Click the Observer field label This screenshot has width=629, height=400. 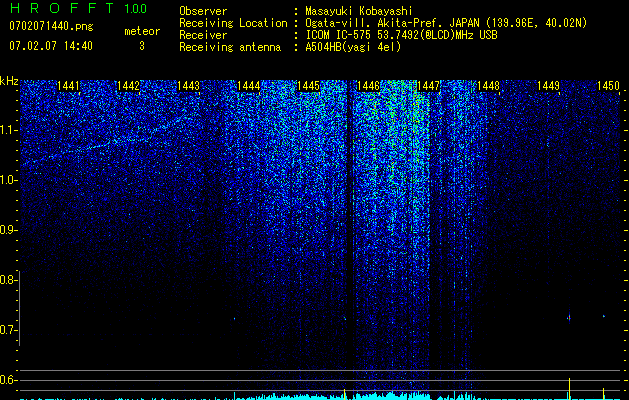click(203, 11)
